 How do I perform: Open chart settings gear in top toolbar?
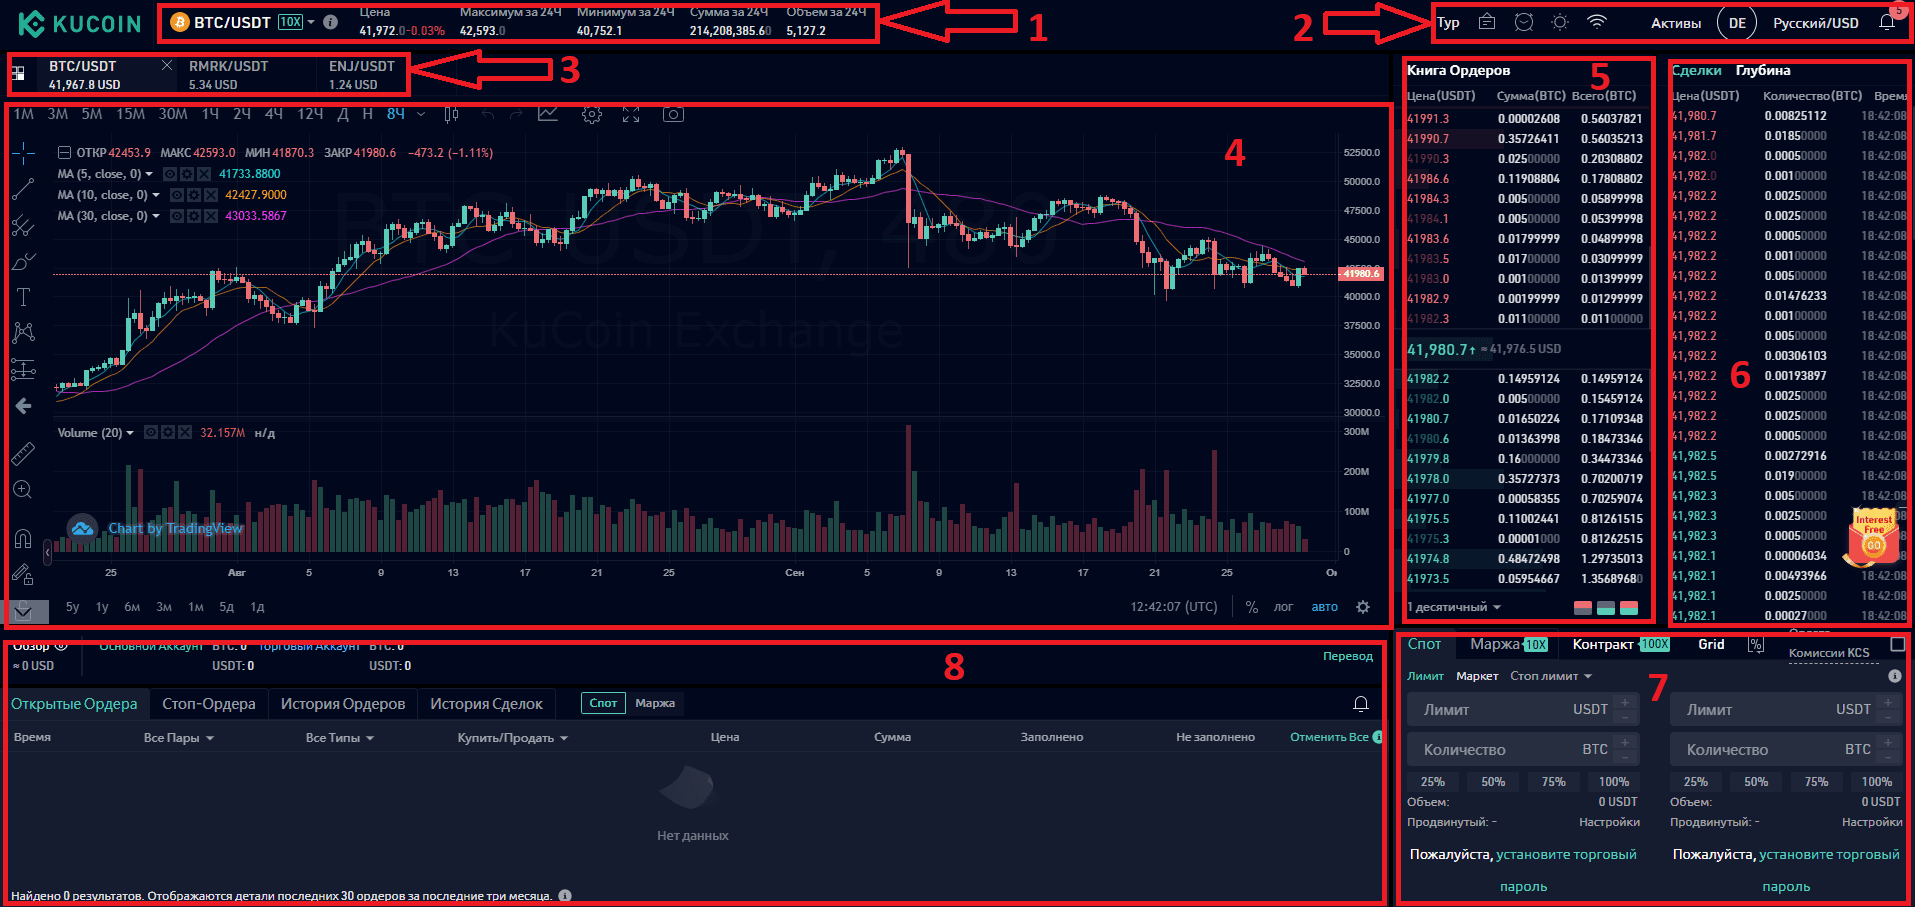[592, 115]
